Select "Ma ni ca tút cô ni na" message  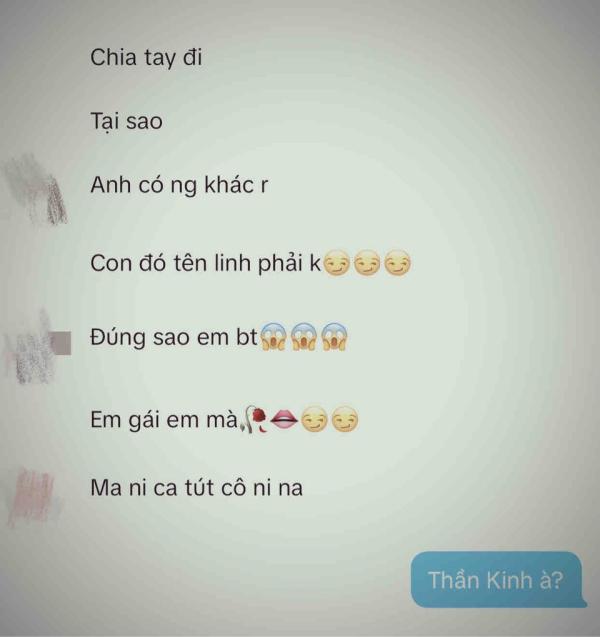(197, 488)
